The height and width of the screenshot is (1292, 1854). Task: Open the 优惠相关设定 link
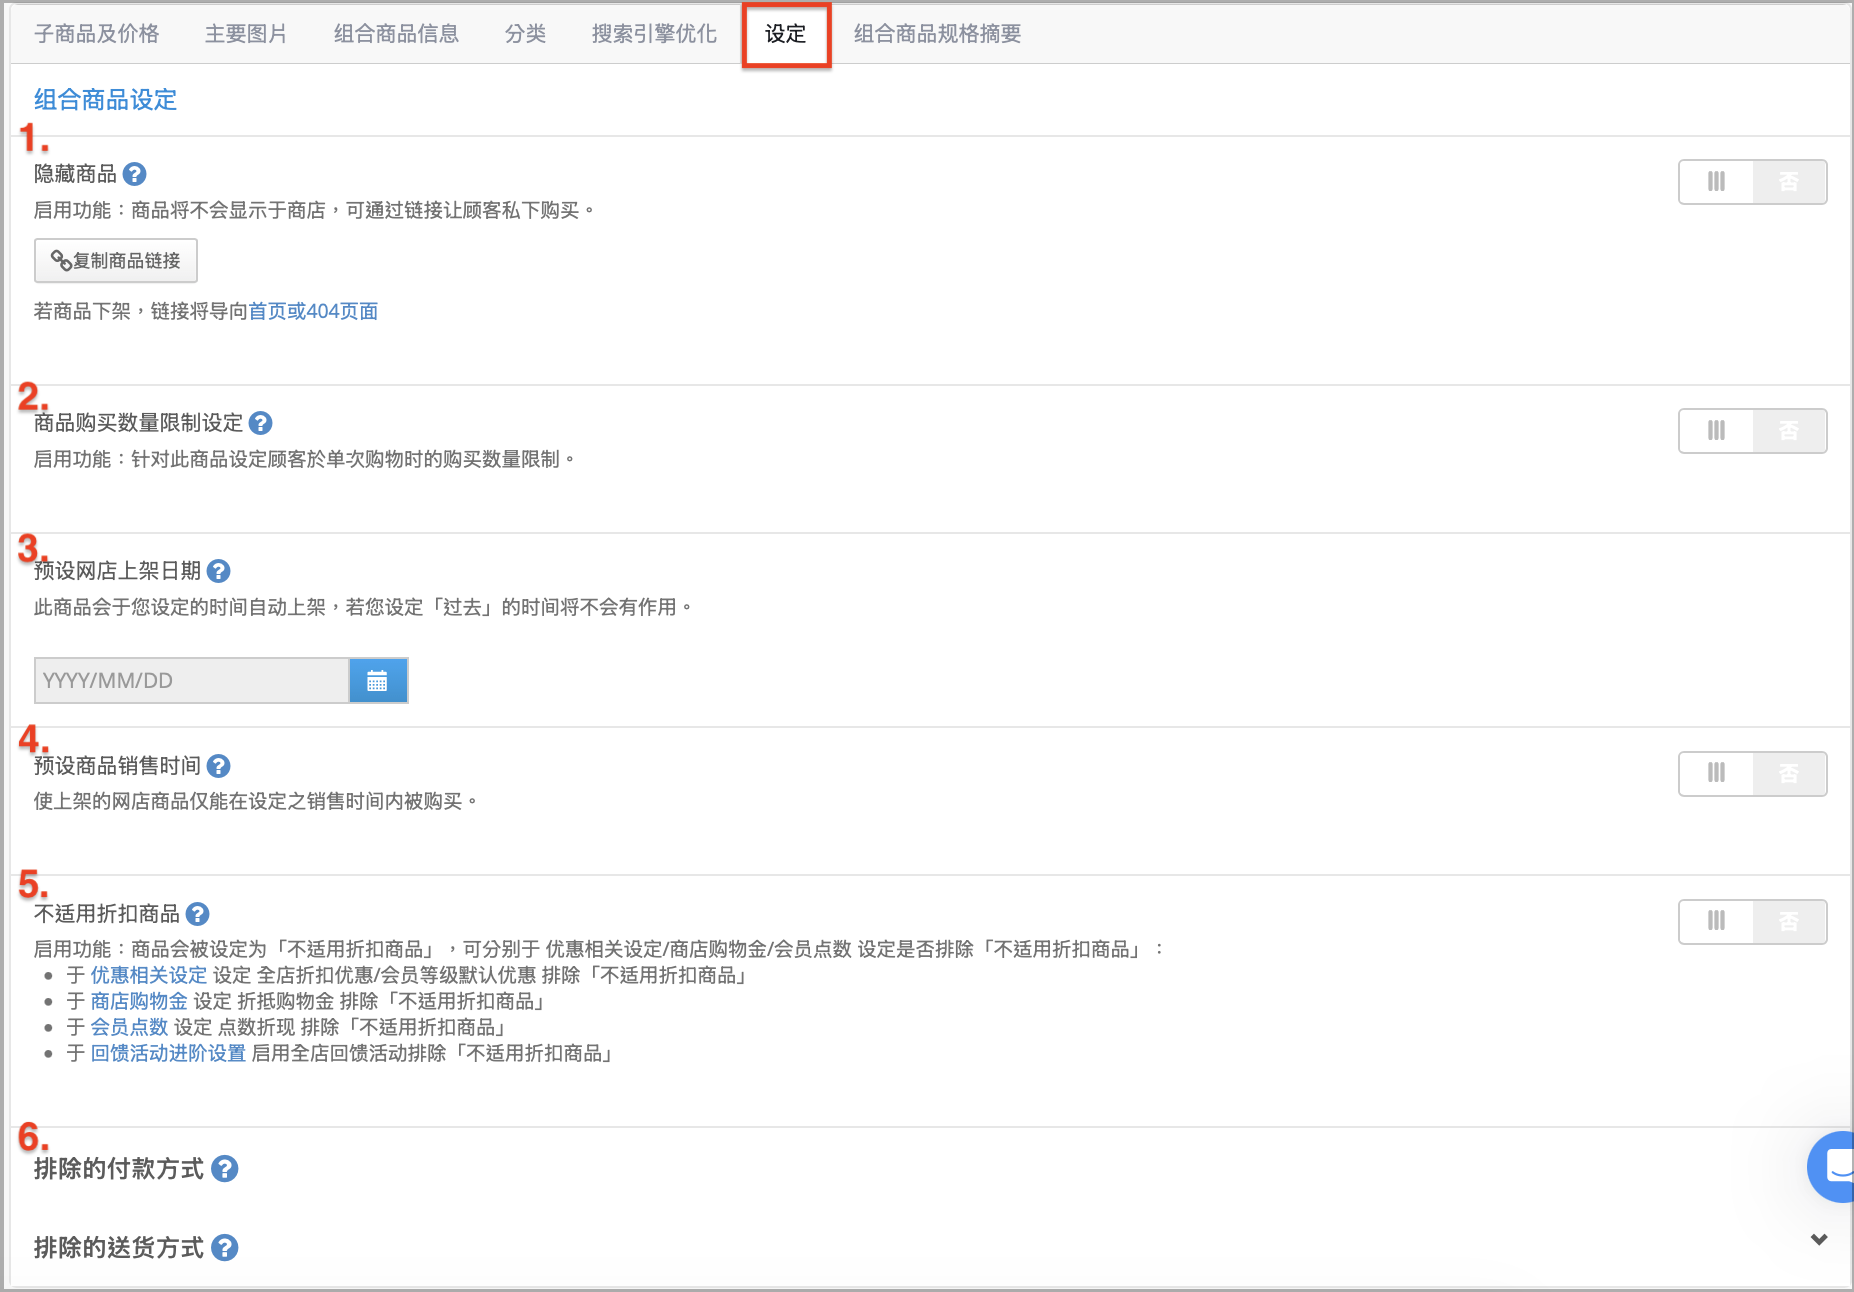pyautogui.click(x=149, y=976)
